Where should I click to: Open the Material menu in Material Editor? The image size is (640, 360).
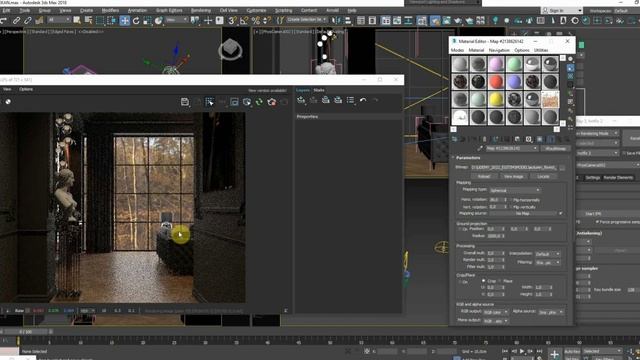tap(476, 50)
